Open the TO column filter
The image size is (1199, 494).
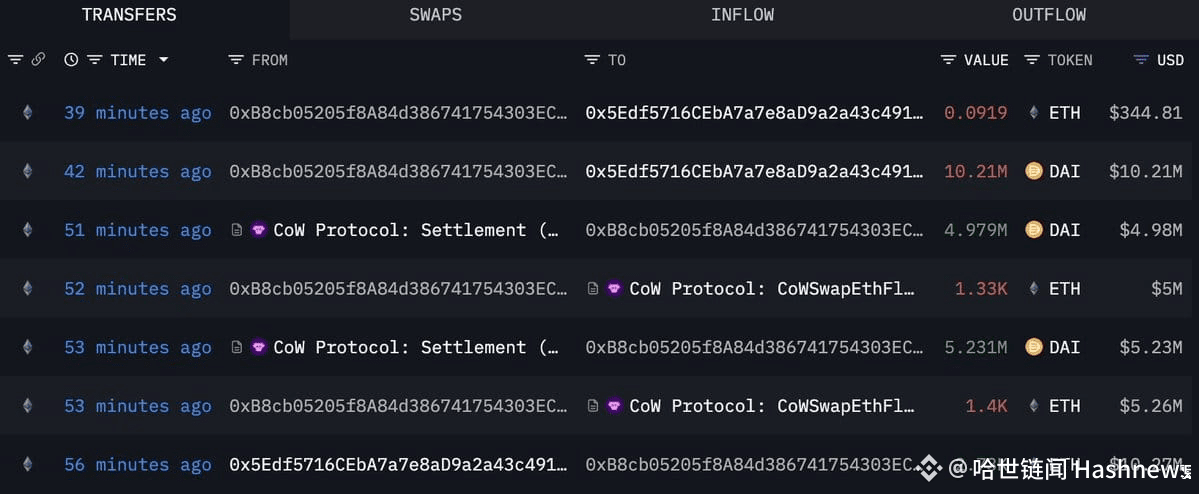pos(592,60)
